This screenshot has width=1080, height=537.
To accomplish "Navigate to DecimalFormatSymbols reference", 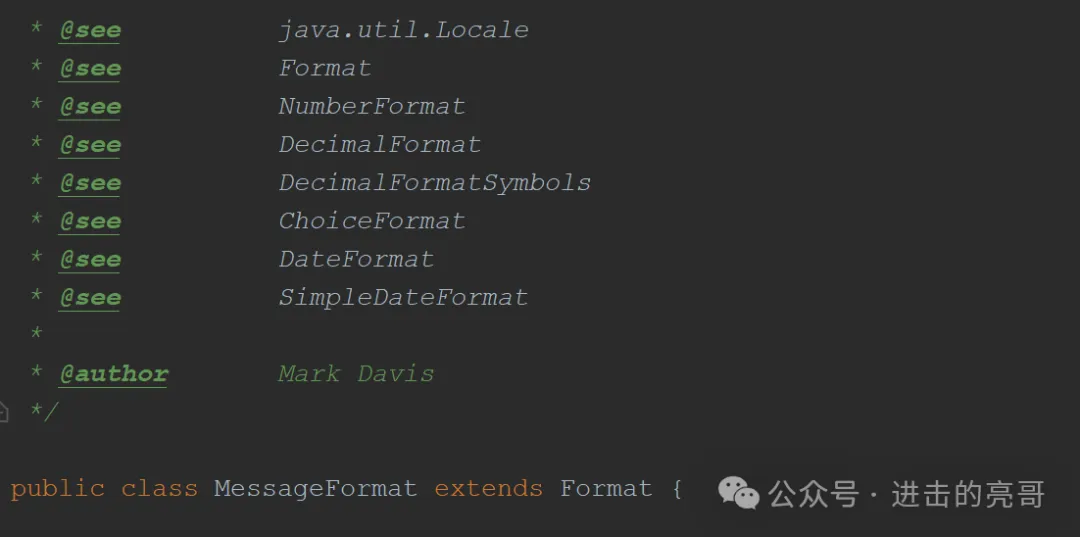I will (435, 183).
